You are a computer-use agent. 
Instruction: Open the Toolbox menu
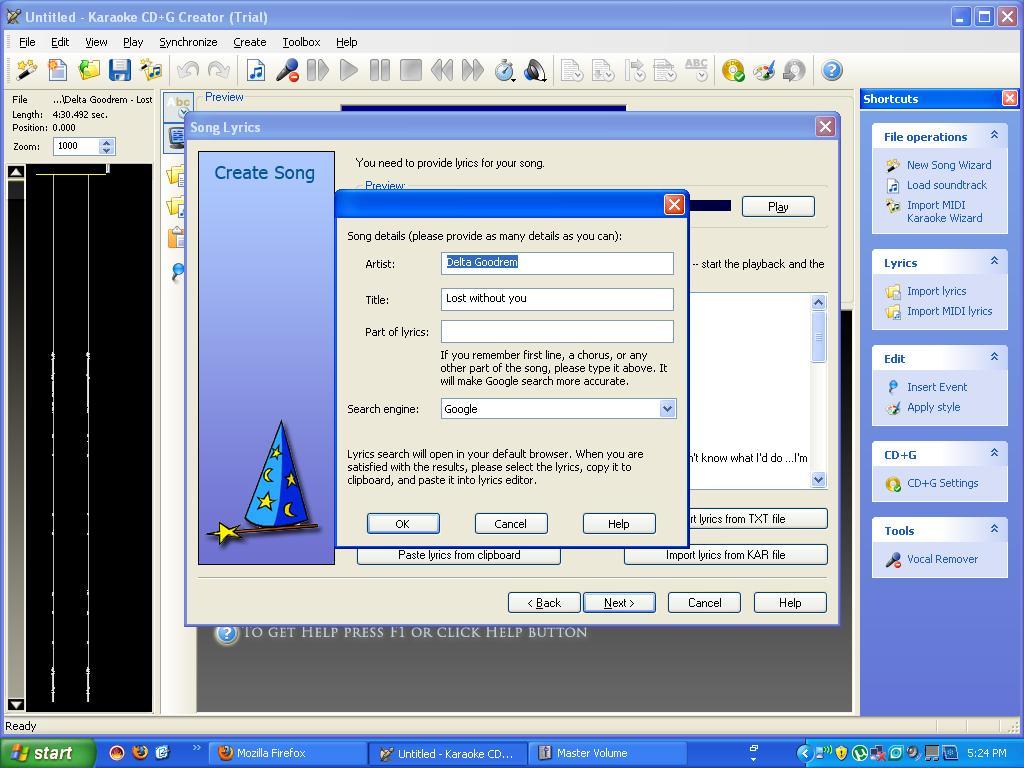point(300,42)
